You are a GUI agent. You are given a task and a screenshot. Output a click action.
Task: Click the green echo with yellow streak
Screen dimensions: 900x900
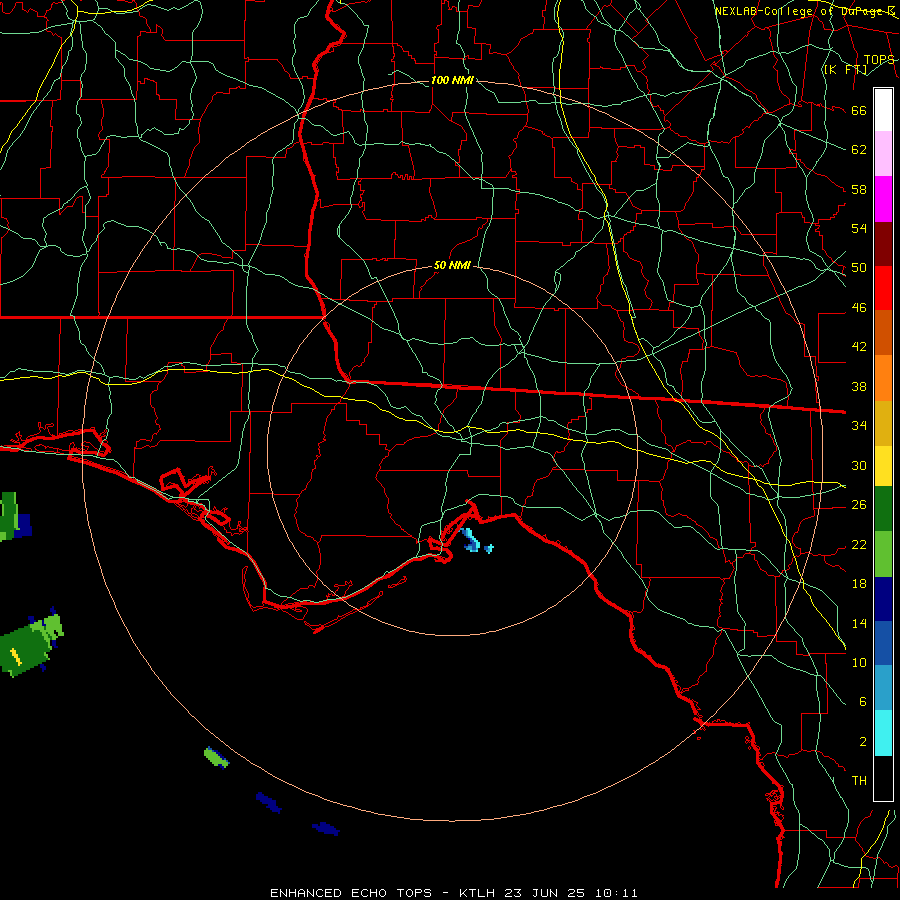[x=30, y=644]
